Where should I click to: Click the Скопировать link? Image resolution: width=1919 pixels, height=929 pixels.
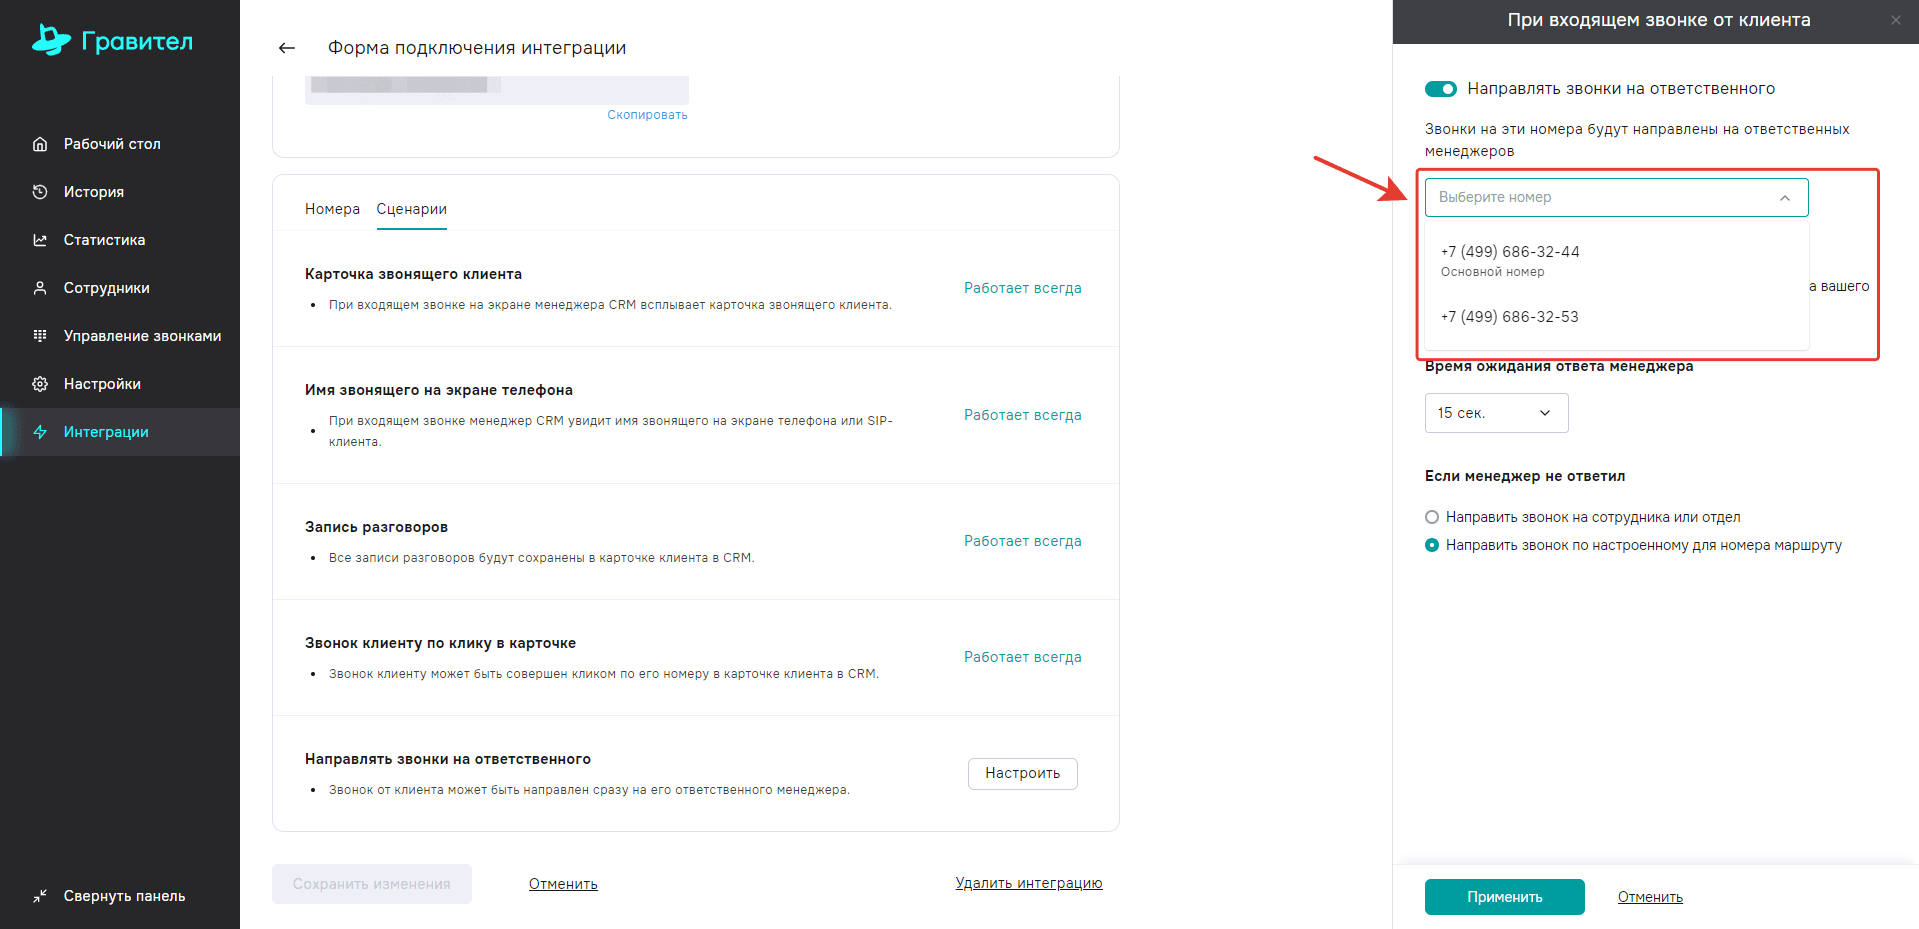pos(647,115)
